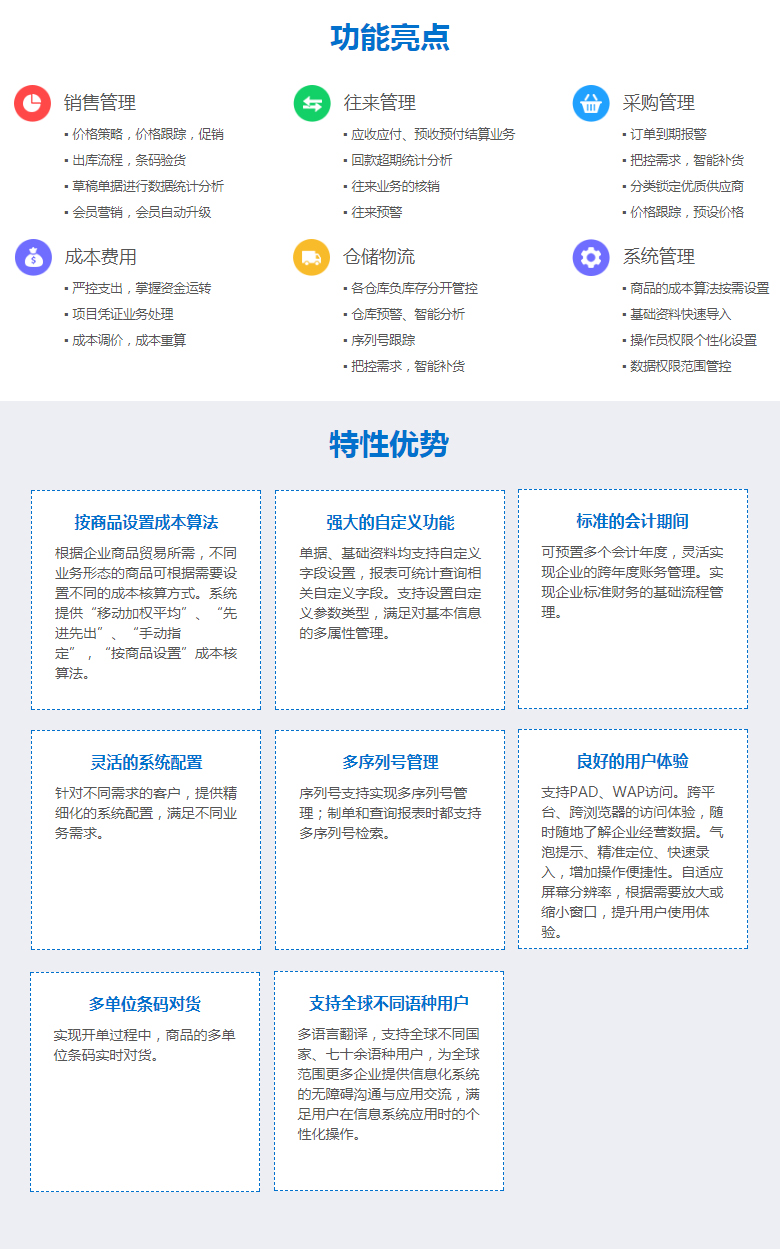
Task: Select the 仓储物流 heading
Action: 380,257
